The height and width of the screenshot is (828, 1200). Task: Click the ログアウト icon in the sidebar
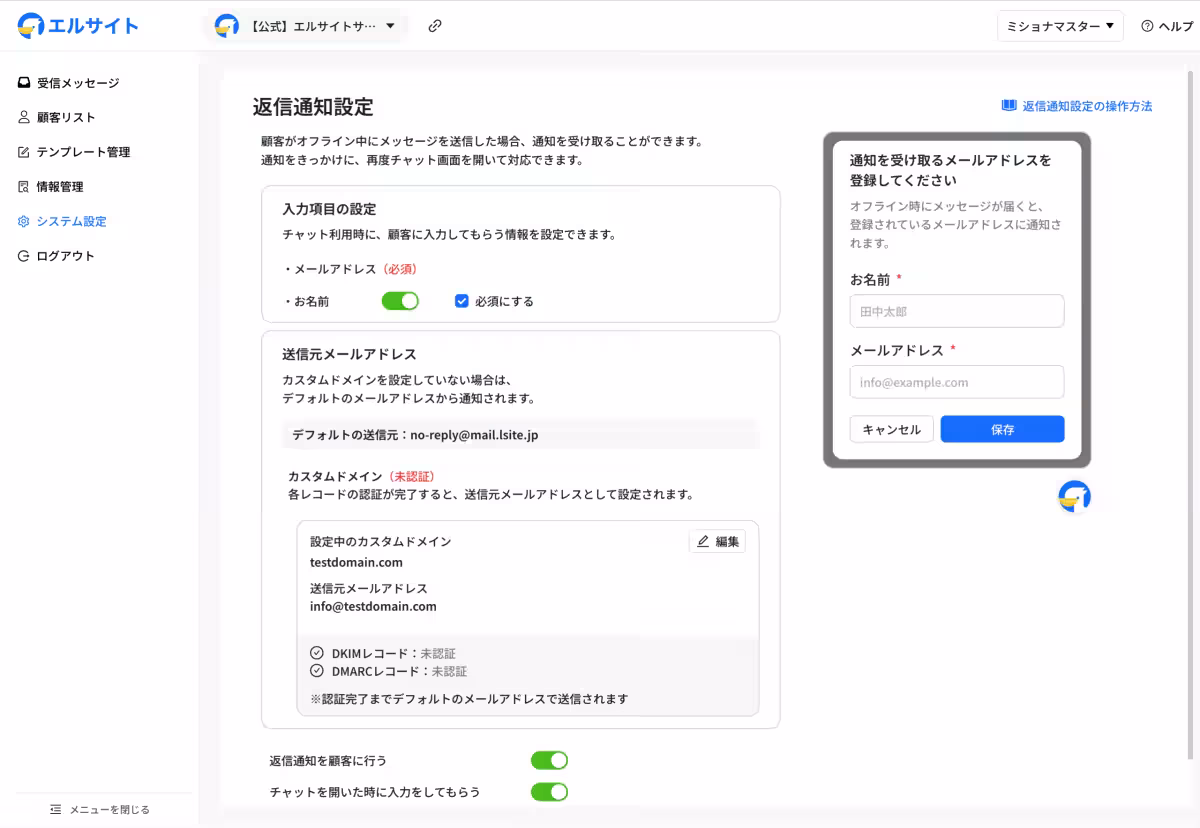coord(22,255)
